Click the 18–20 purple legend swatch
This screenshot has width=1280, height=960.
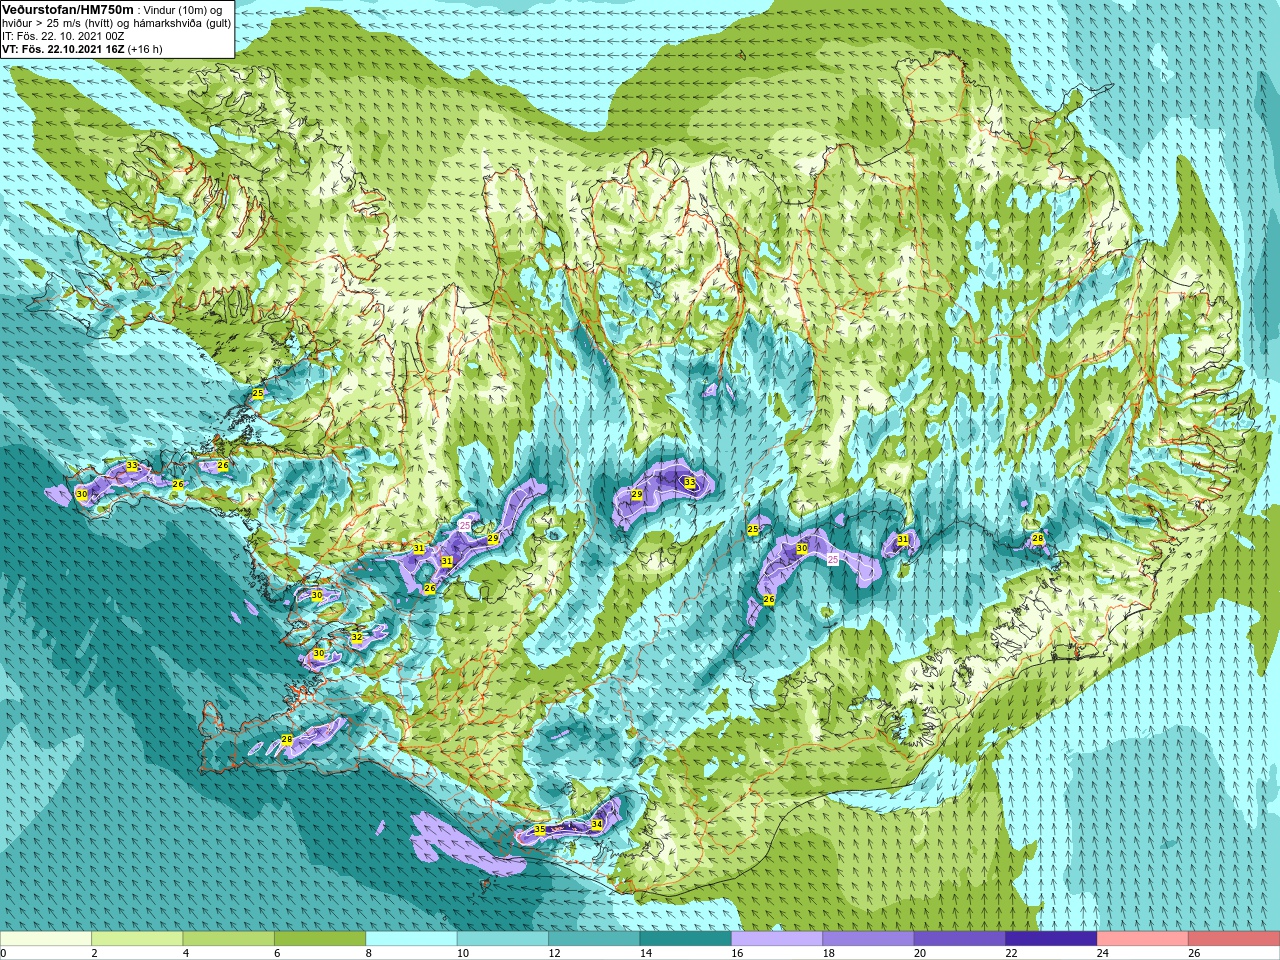pos(868,939)
